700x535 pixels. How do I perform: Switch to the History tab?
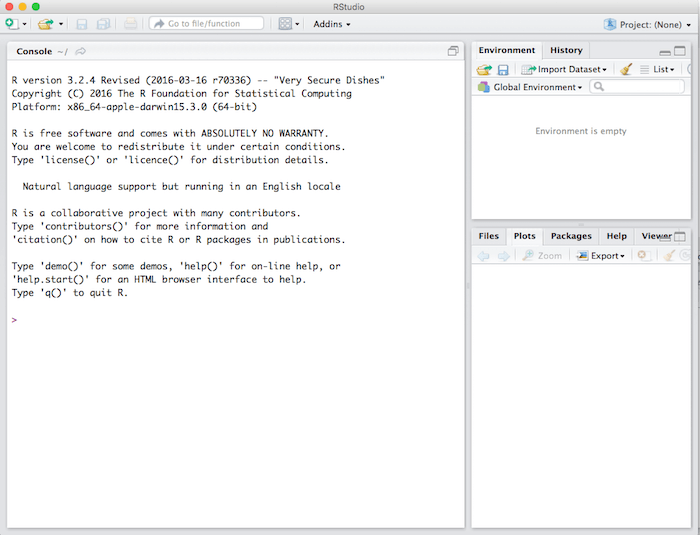pyautogui.click(x=566, y=50)
